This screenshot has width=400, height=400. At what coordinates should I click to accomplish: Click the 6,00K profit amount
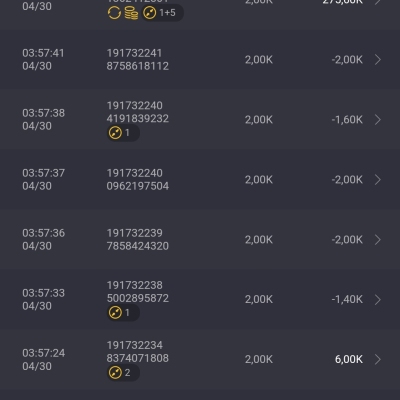pos(349,359)
